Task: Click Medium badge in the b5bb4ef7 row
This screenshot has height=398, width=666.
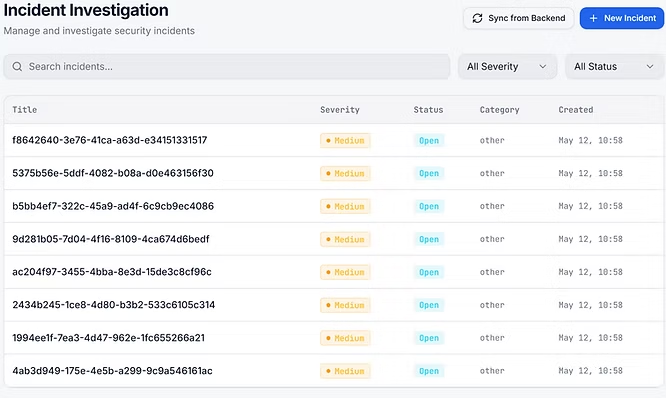Action: click(345, 206)
